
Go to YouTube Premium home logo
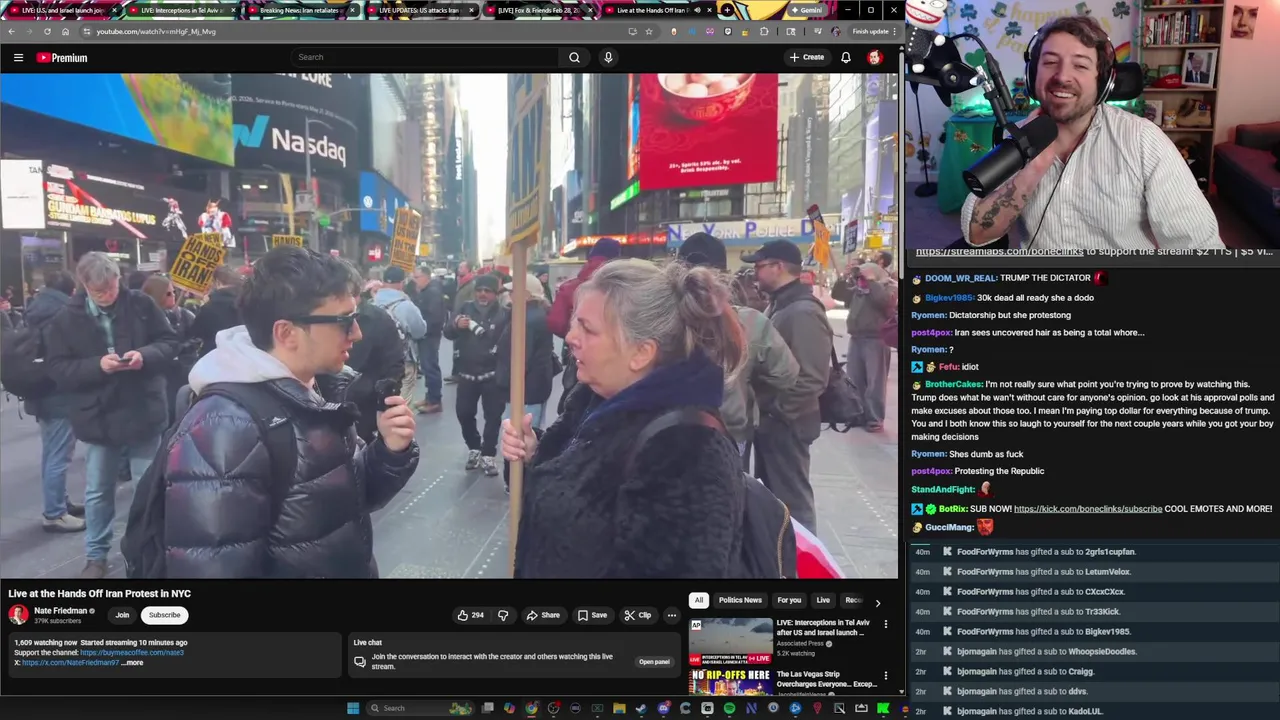[x=62, y=58]
